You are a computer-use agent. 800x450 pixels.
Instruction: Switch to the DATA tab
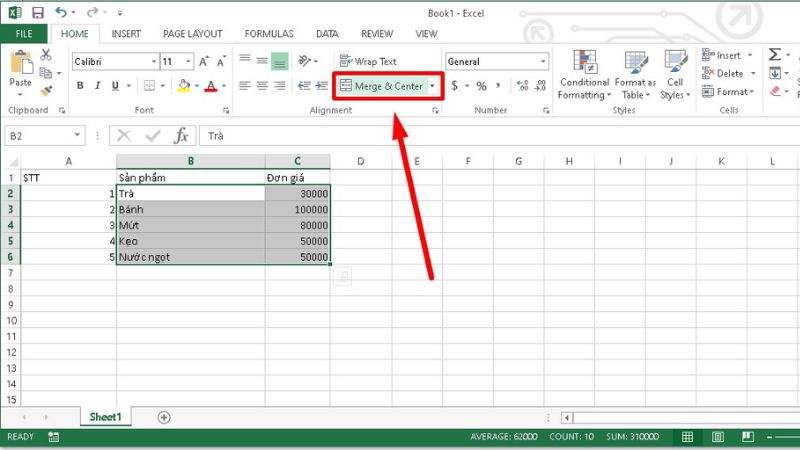(x=327, y=34)
